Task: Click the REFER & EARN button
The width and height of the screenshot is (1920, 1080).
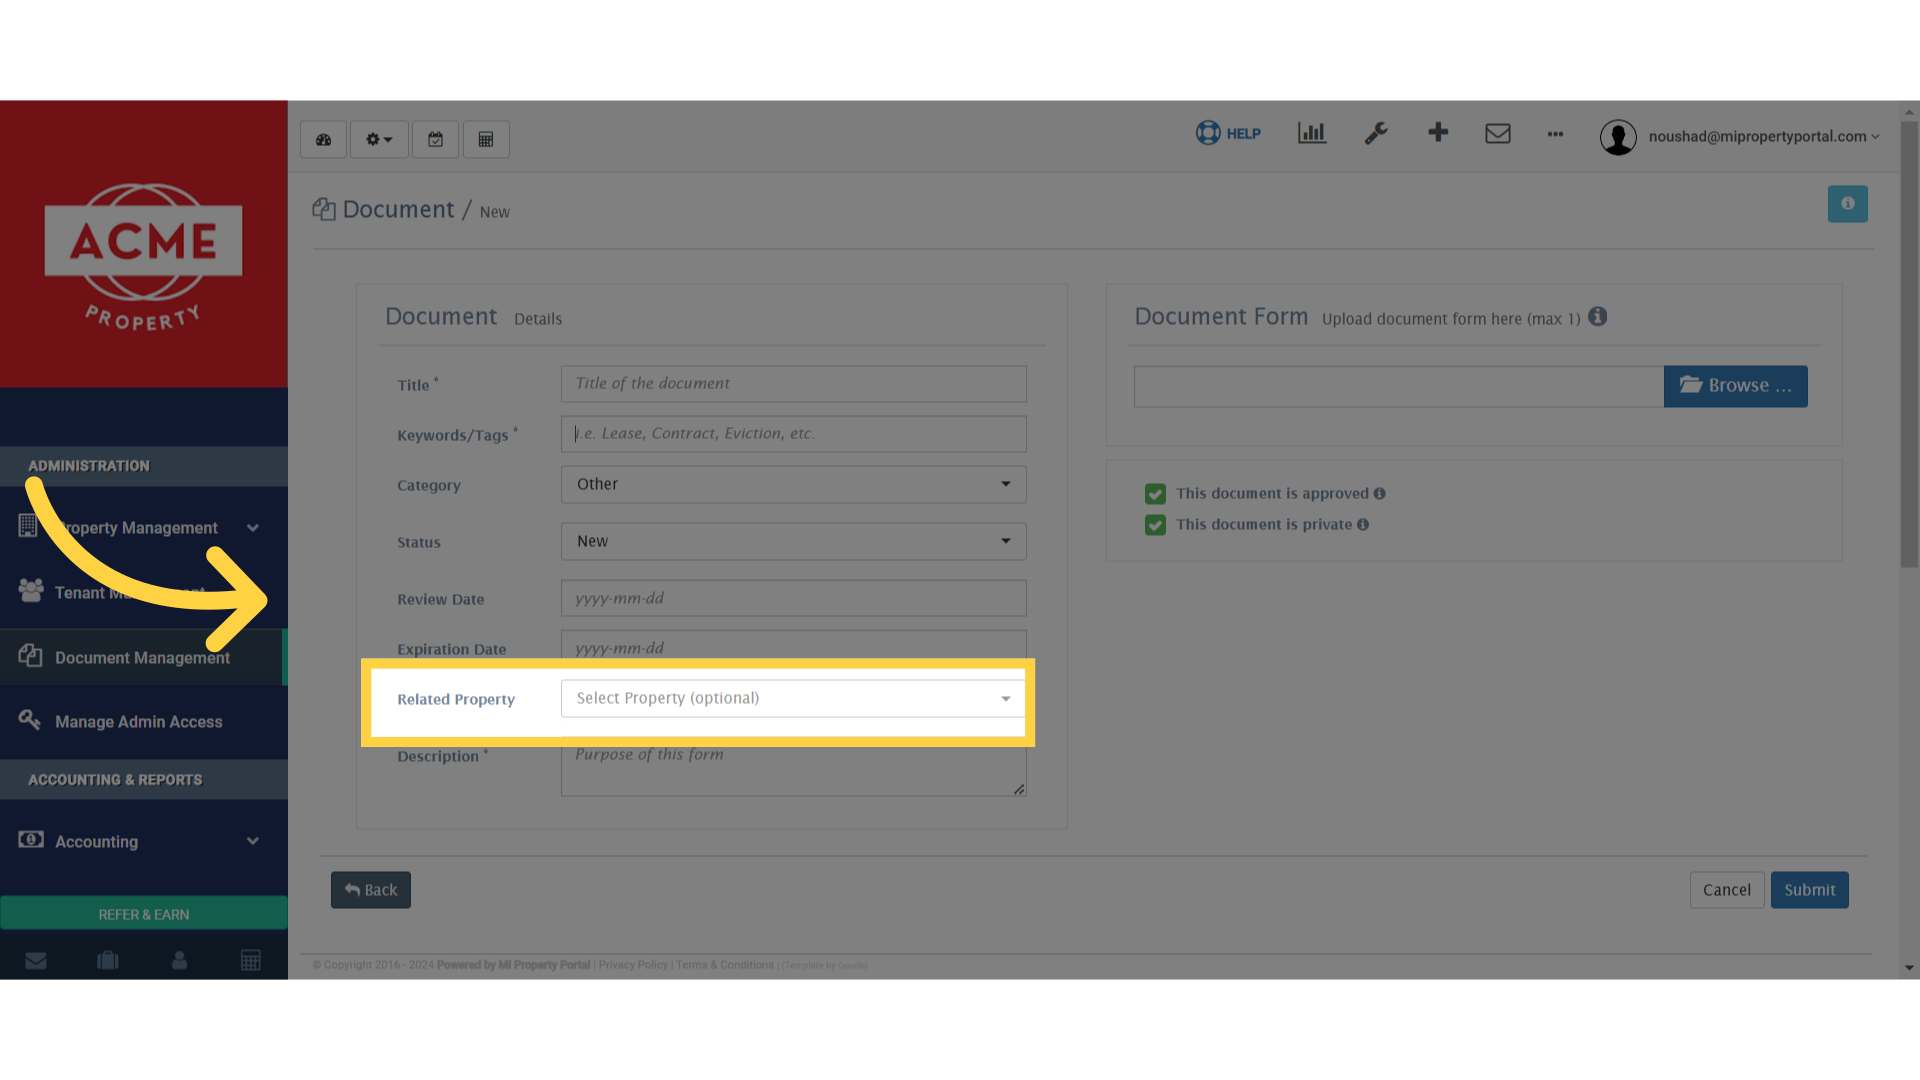Action: coord(144,914)
